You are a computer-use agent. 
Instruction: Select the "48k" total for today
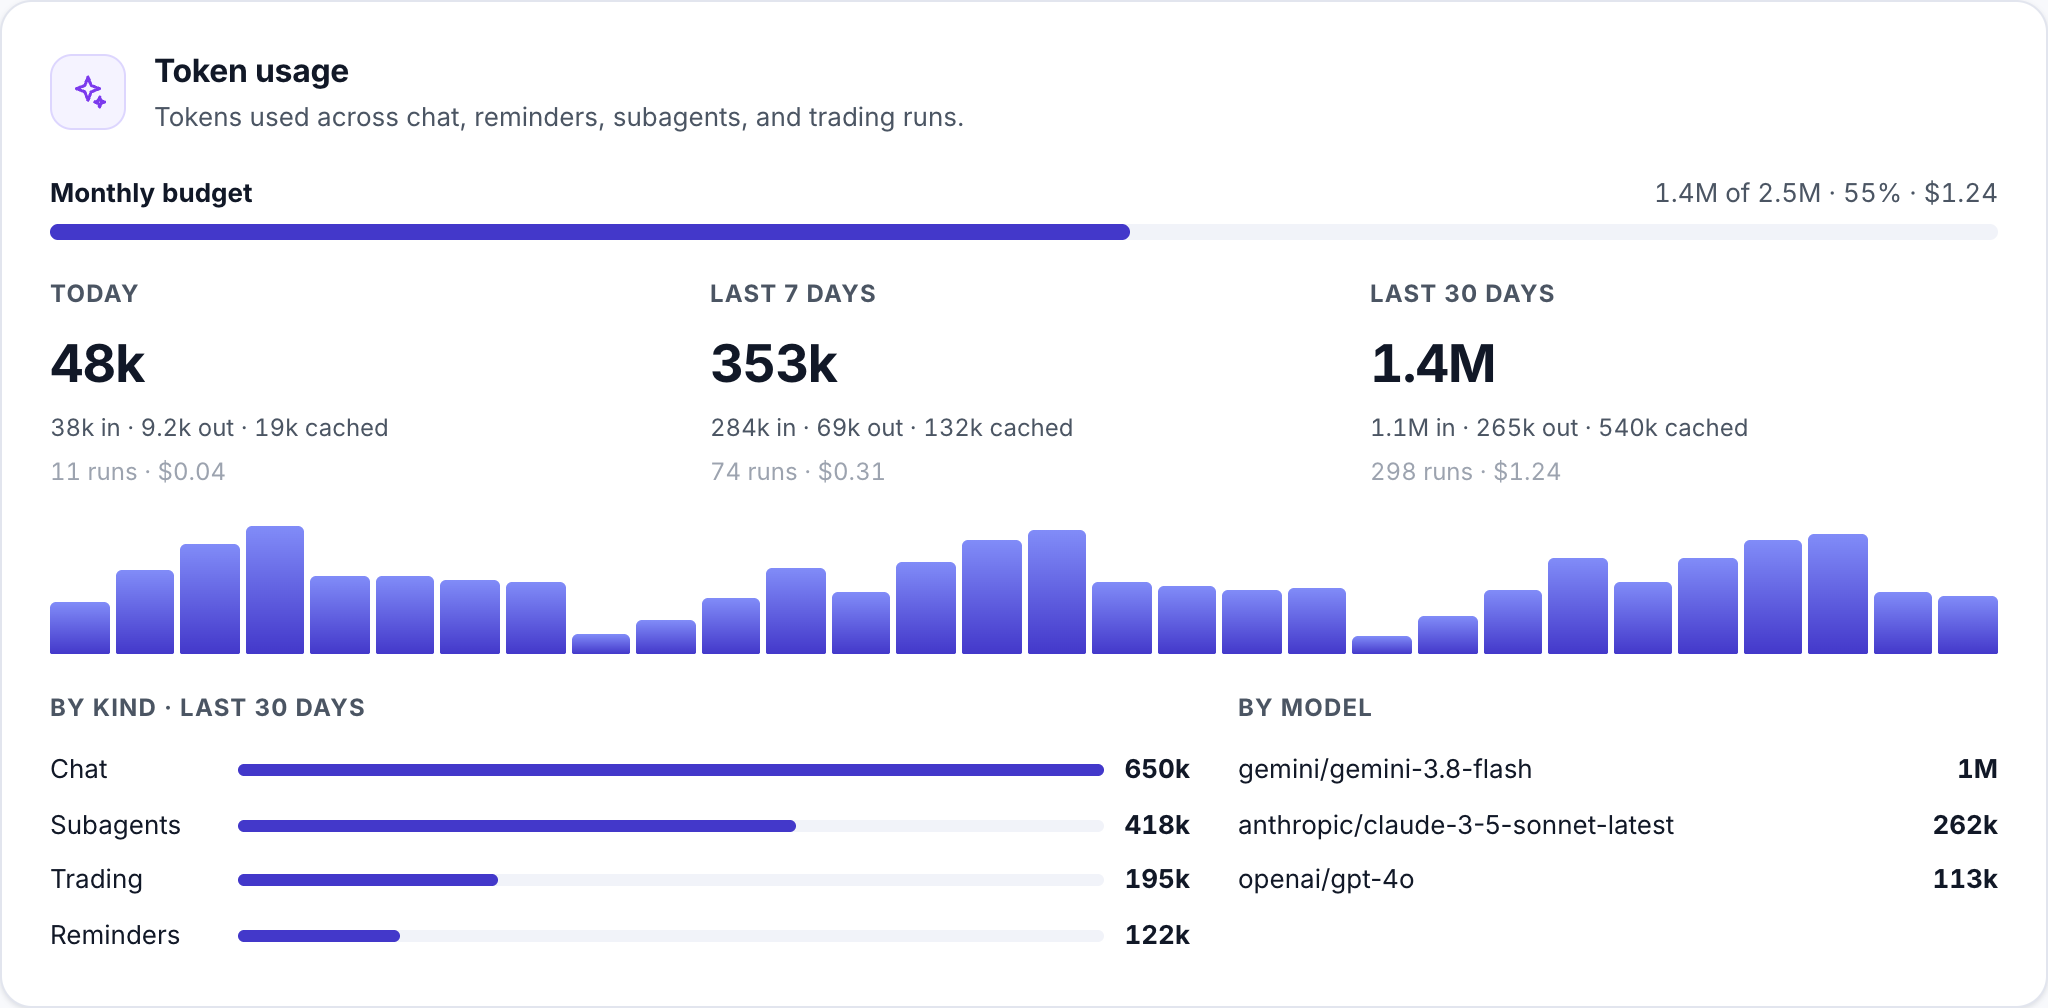pos(98,363)
